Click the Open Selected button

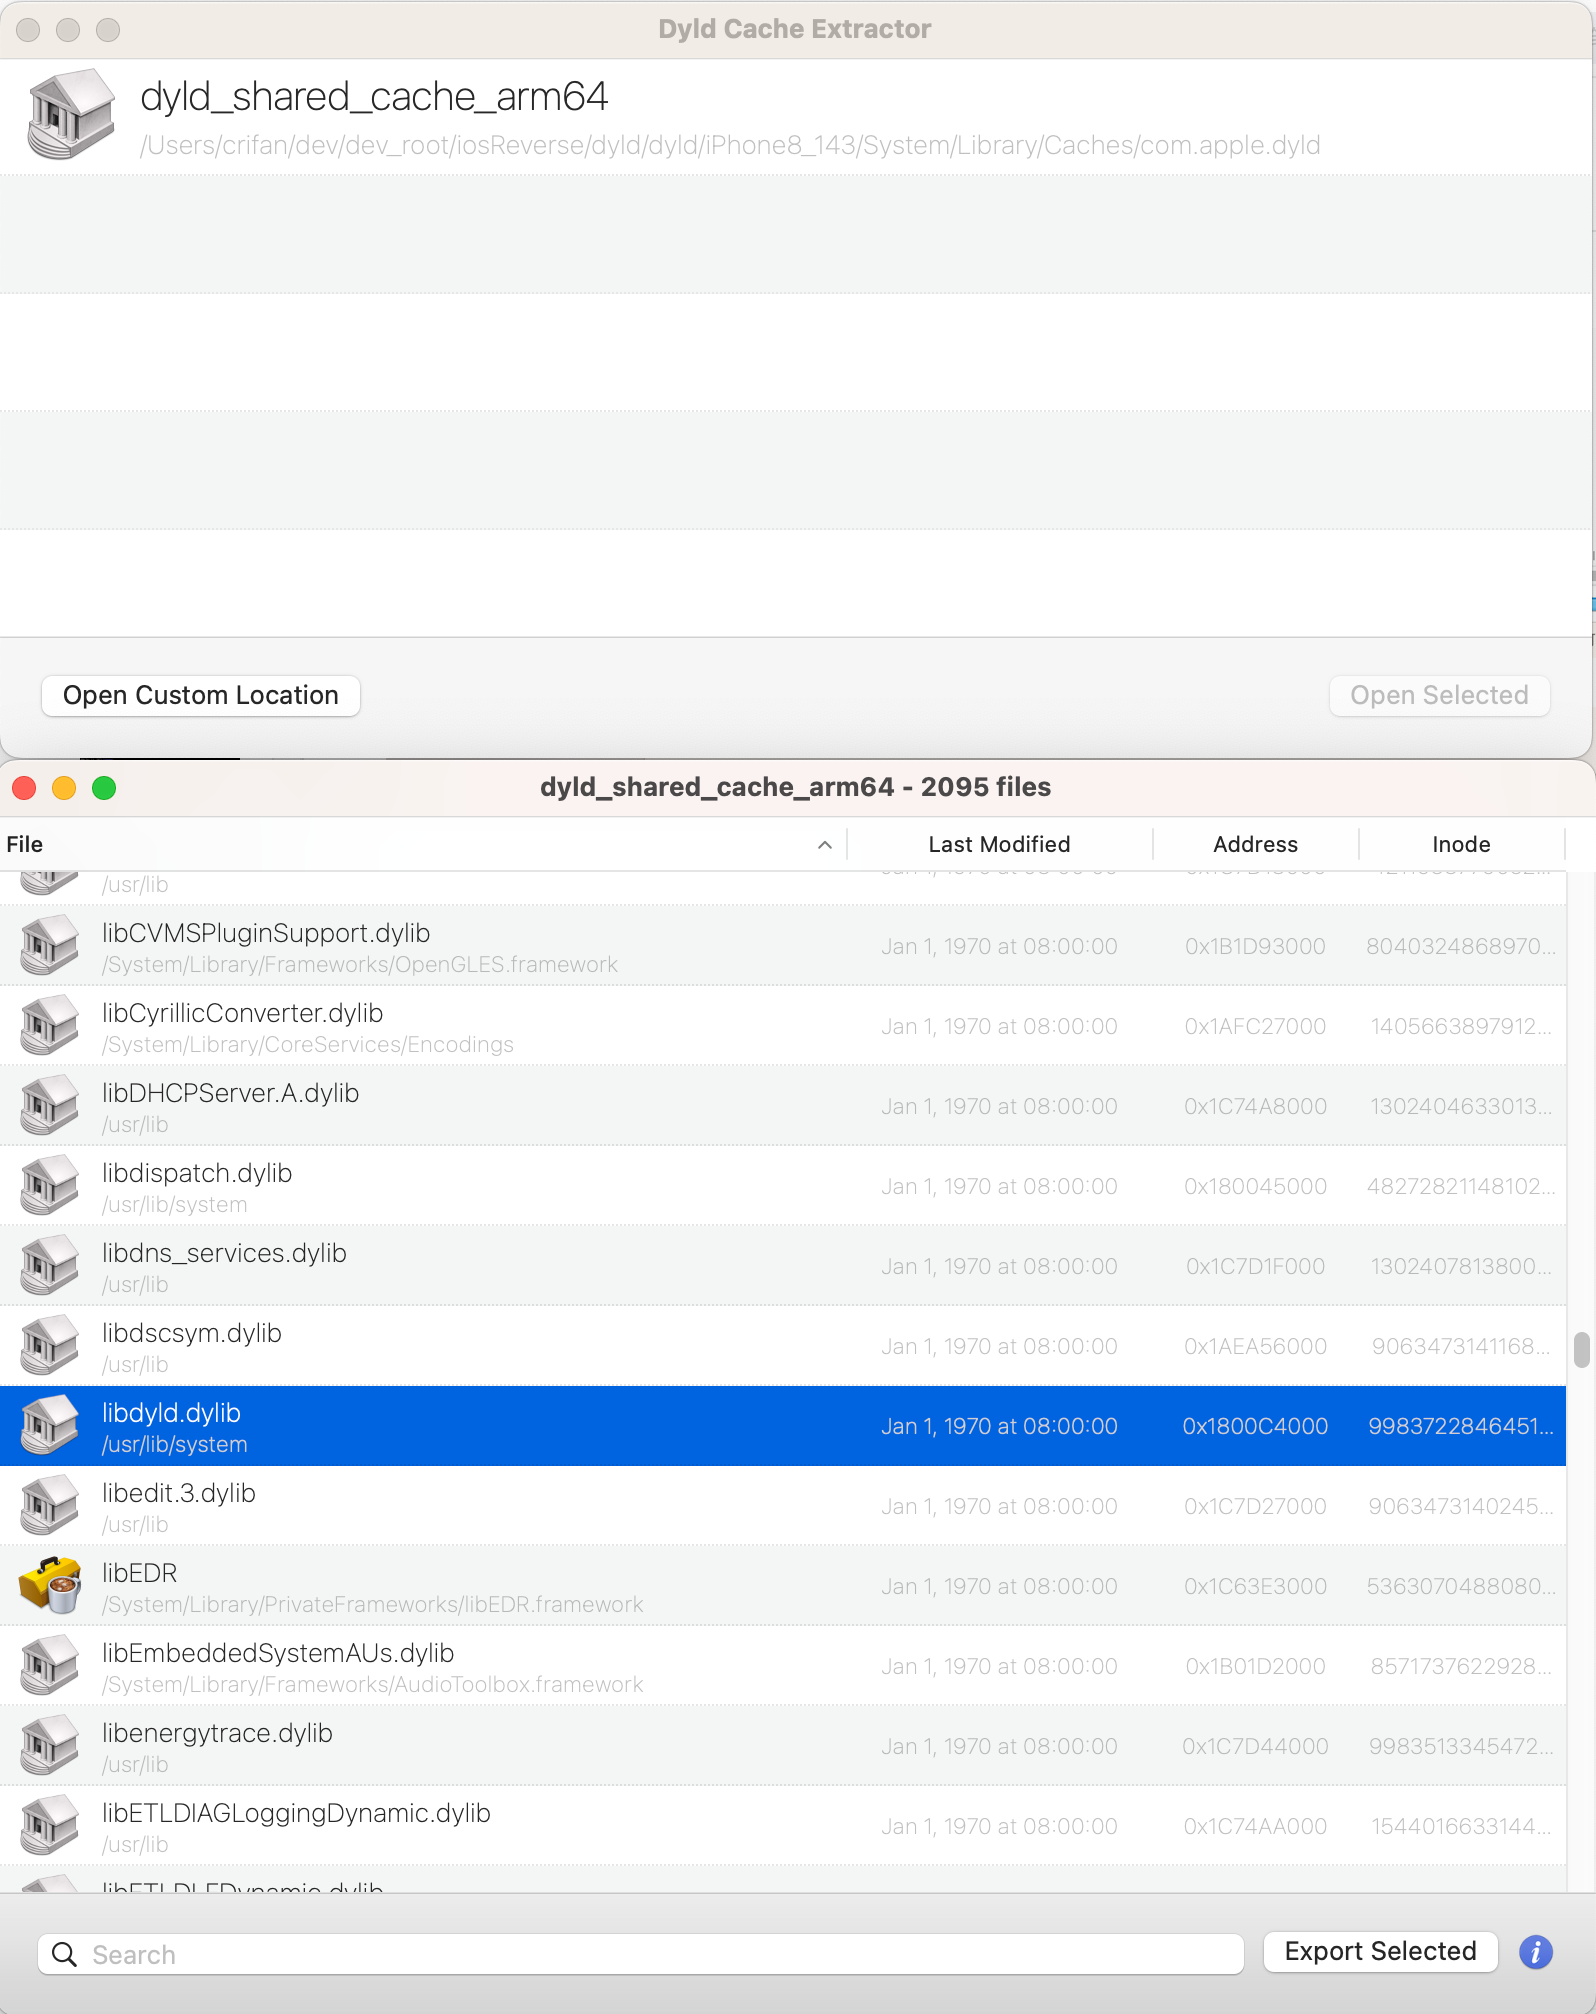1439,696
